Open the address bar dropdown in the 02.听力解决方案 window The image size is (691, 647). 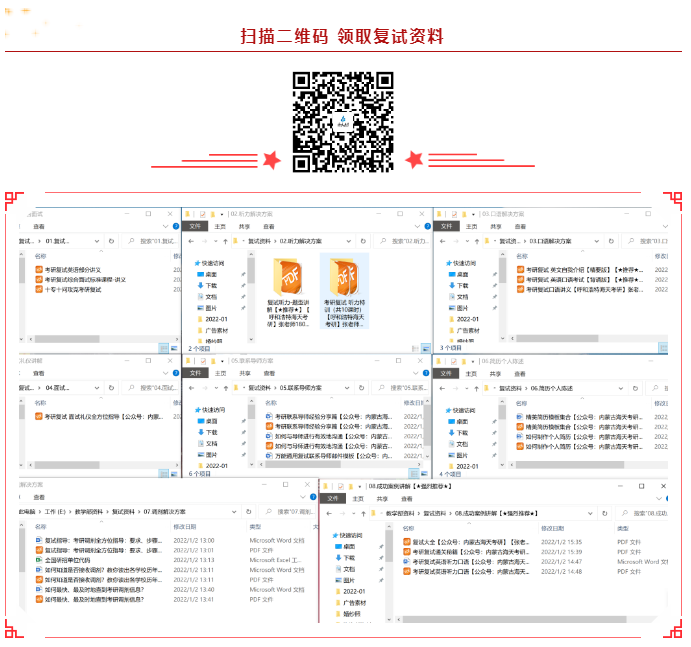(349, 241)
